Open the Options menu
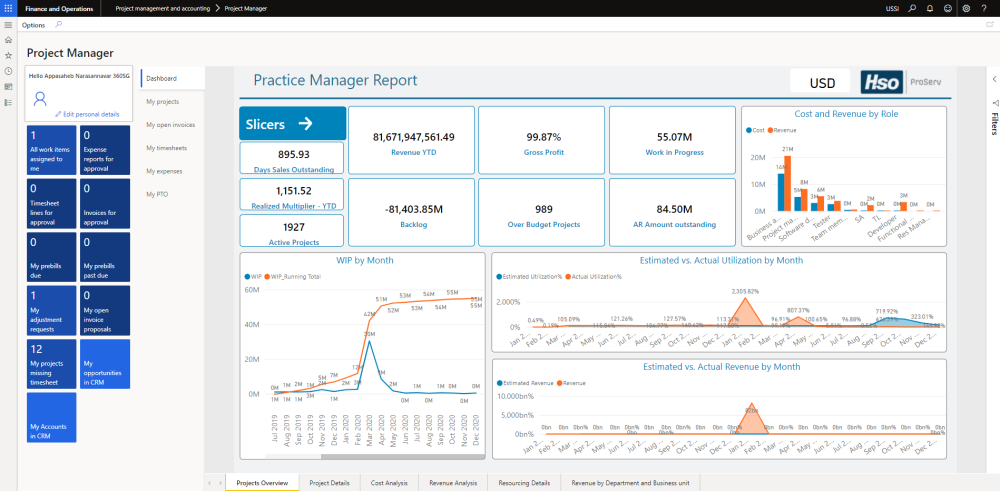The image size is (1000, 491). pos(34,25)
